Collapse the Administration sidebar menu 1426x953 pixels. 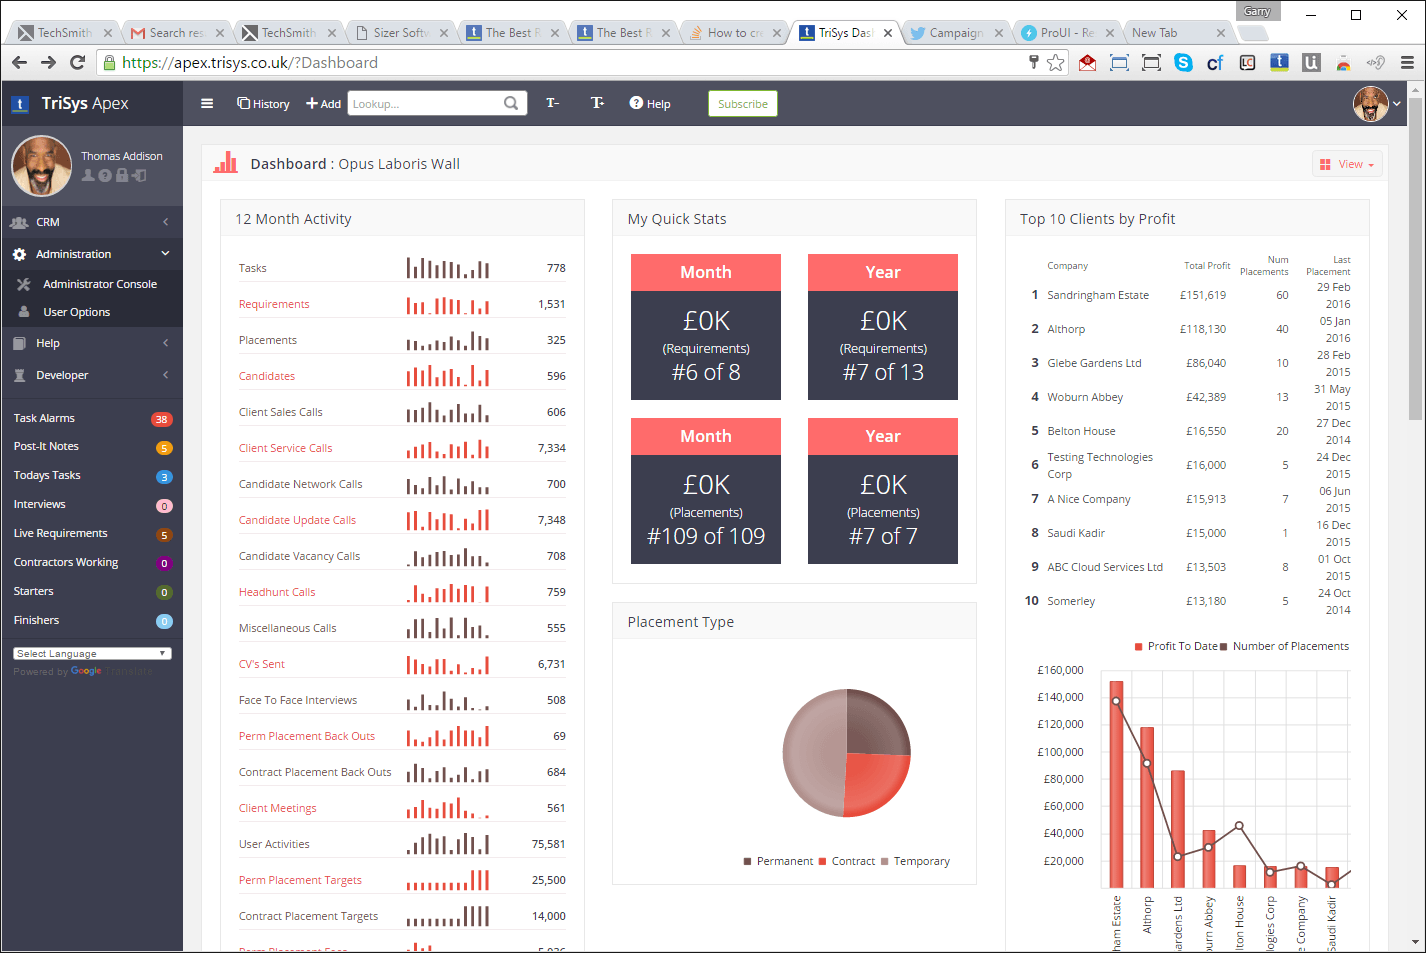91,254
